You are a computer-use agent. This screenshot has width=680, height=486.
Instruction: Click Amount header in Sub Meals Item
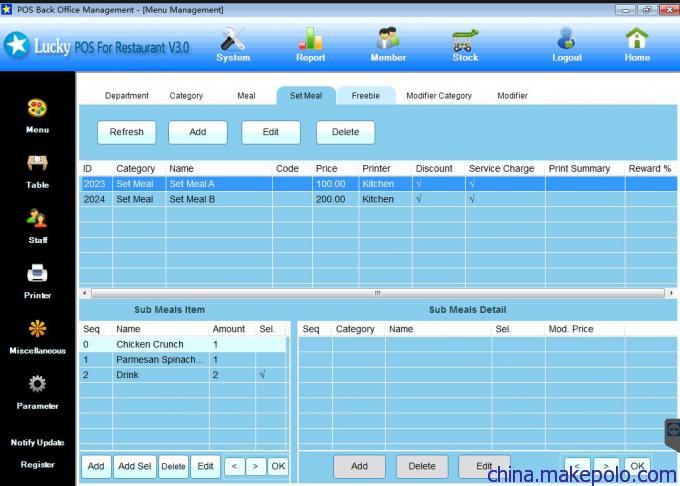[229, 329]
